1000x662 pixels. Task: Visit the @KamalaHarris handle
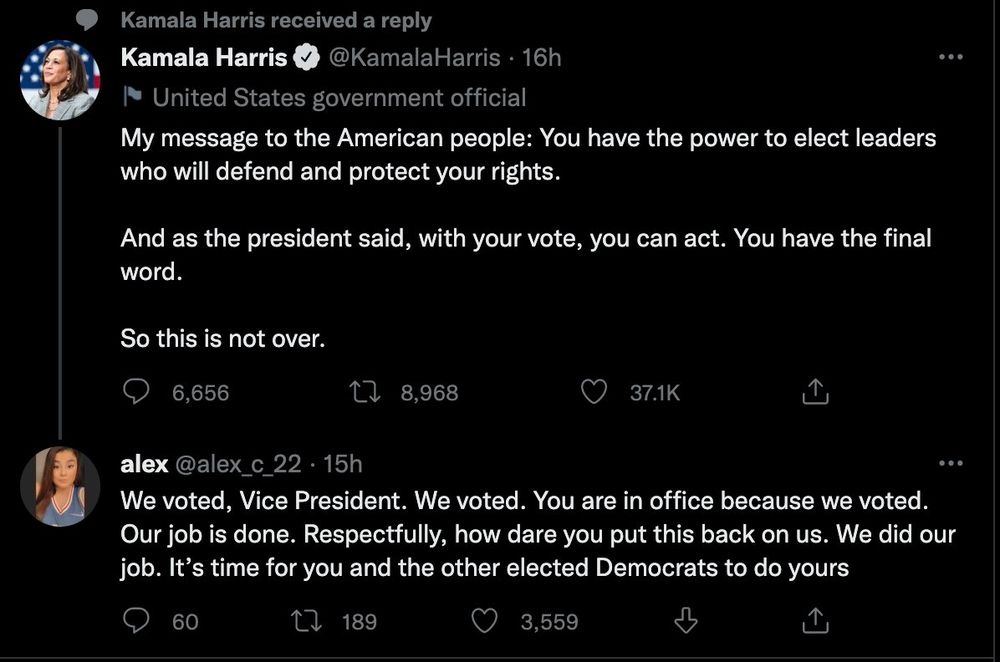(414, 58)
